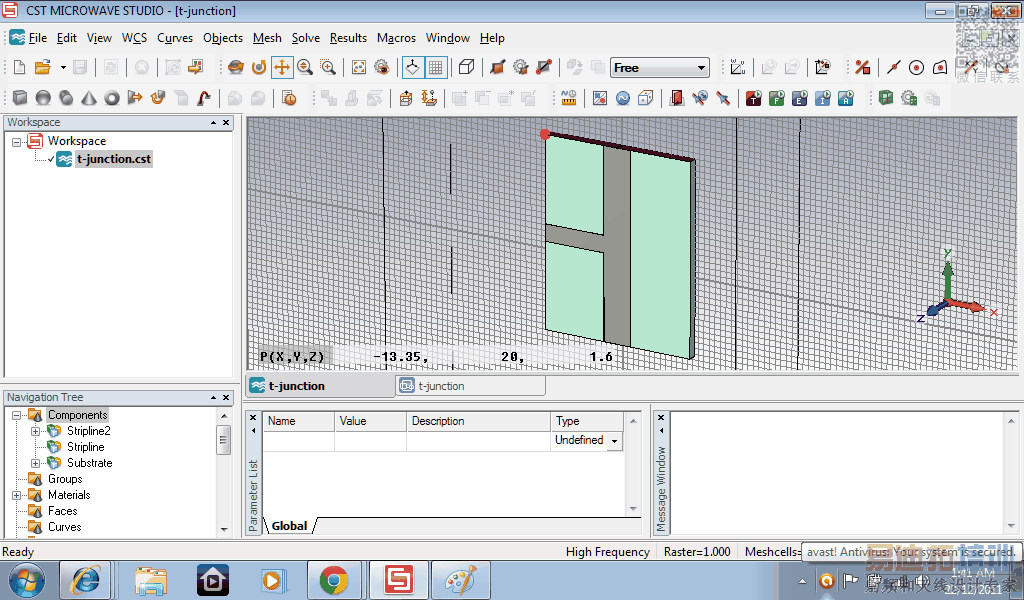Expand the Materials tree node
Screen dimensions: 1024x600
click(x=17, y=495)
